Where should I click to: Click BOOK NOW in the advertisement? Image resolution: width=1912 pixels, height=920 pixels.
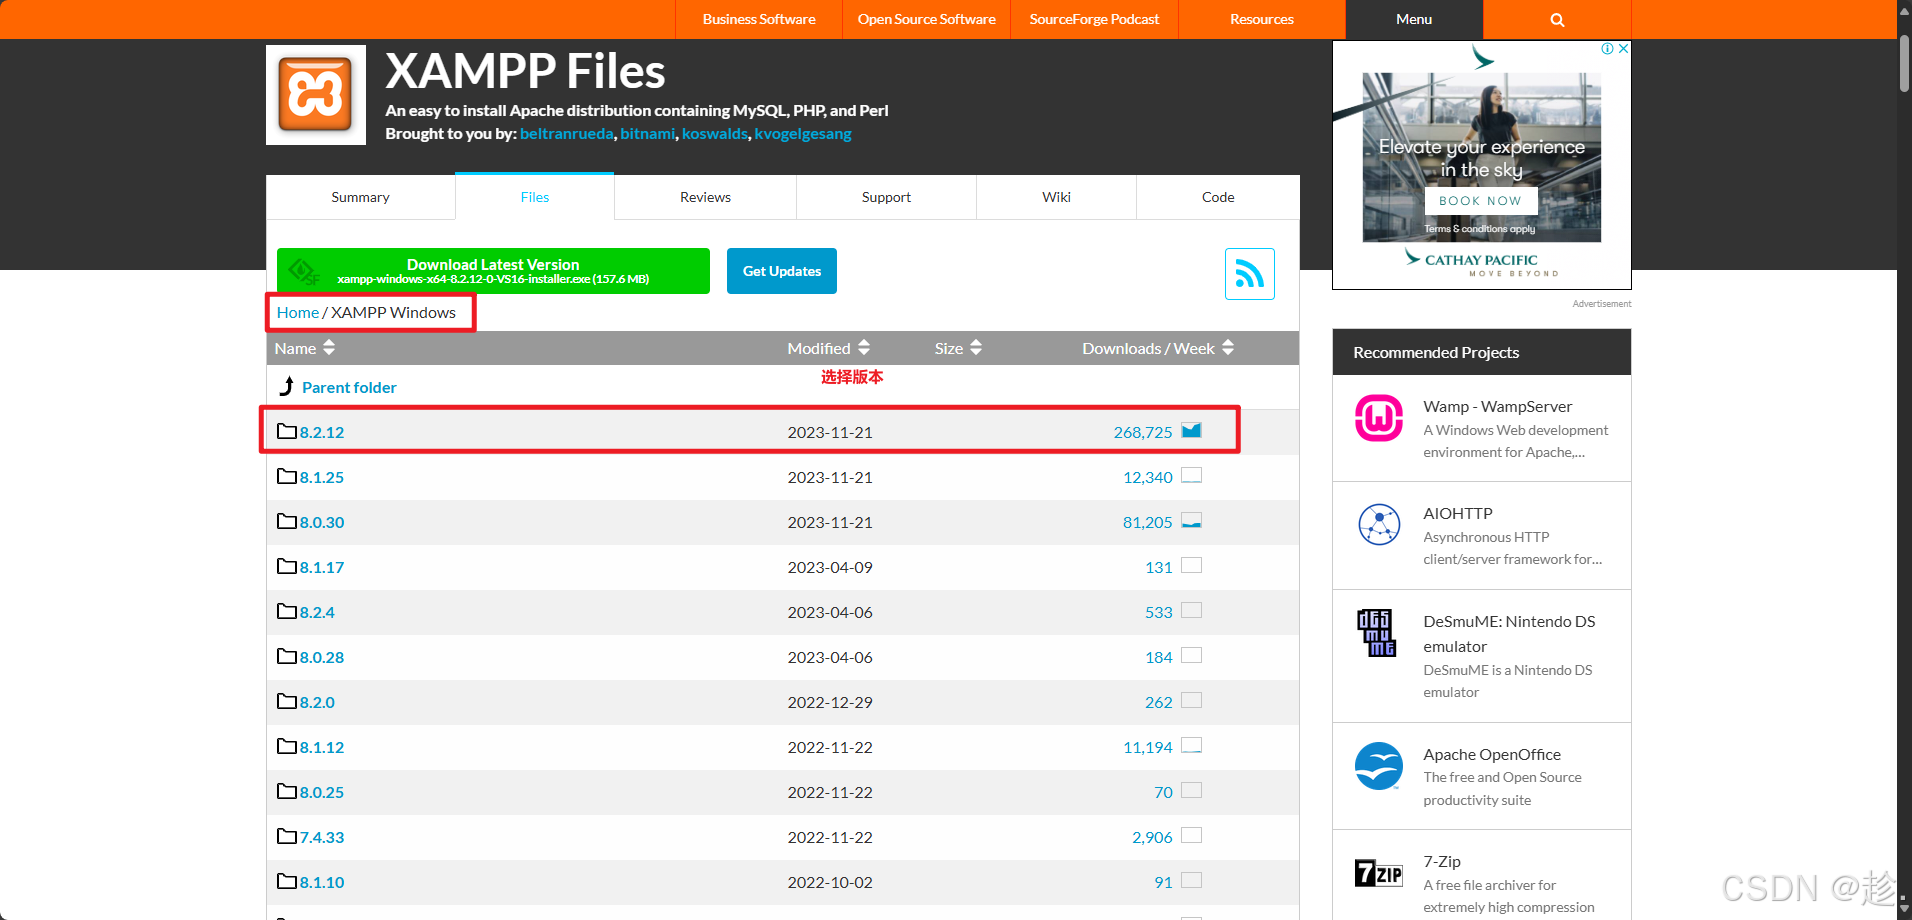[1481, 201]
